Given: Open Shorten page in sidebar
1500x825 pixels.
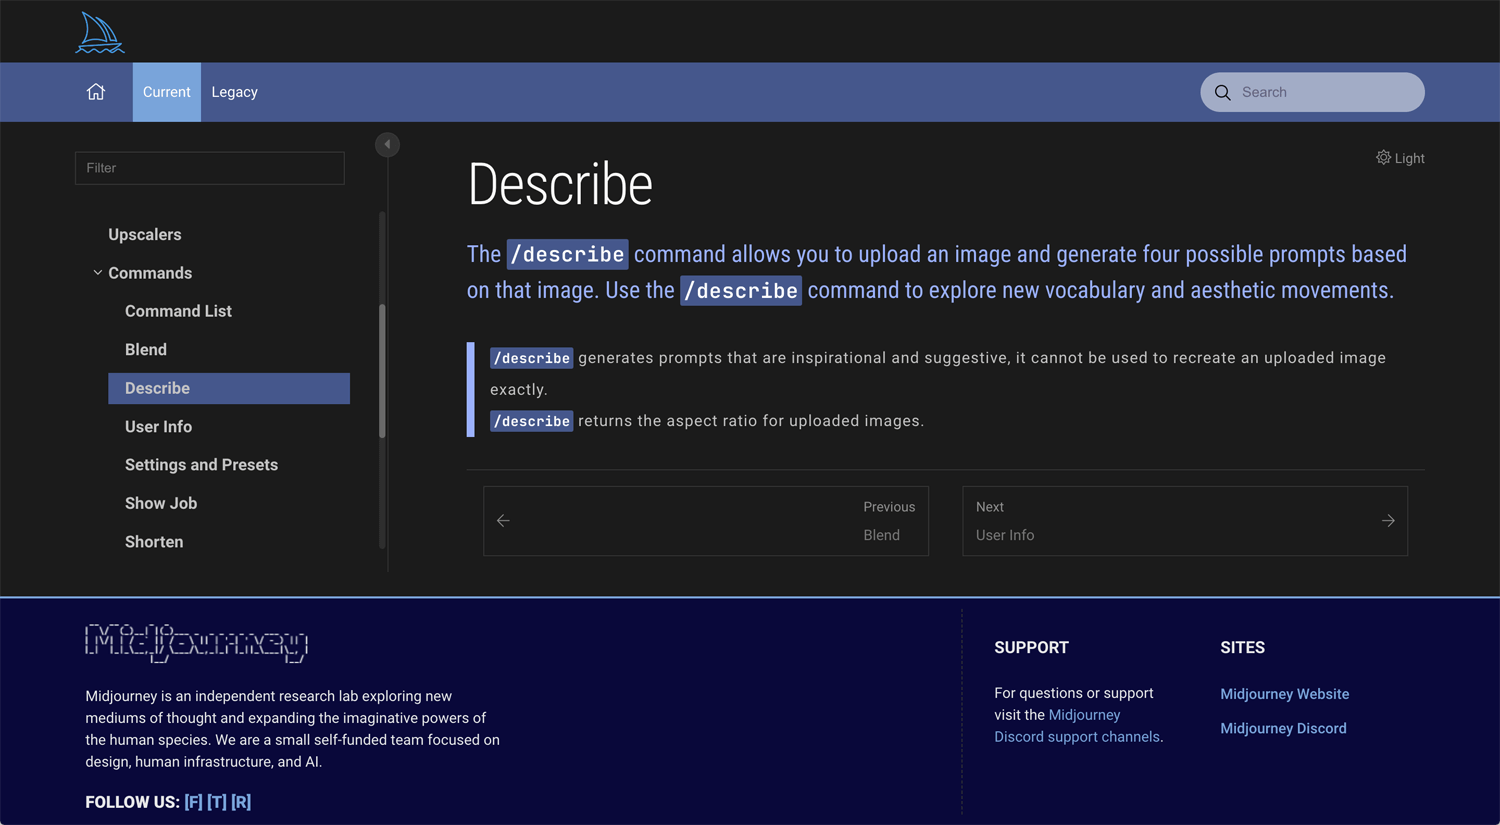Looking at the screenshot, I should tap(154, 542).
